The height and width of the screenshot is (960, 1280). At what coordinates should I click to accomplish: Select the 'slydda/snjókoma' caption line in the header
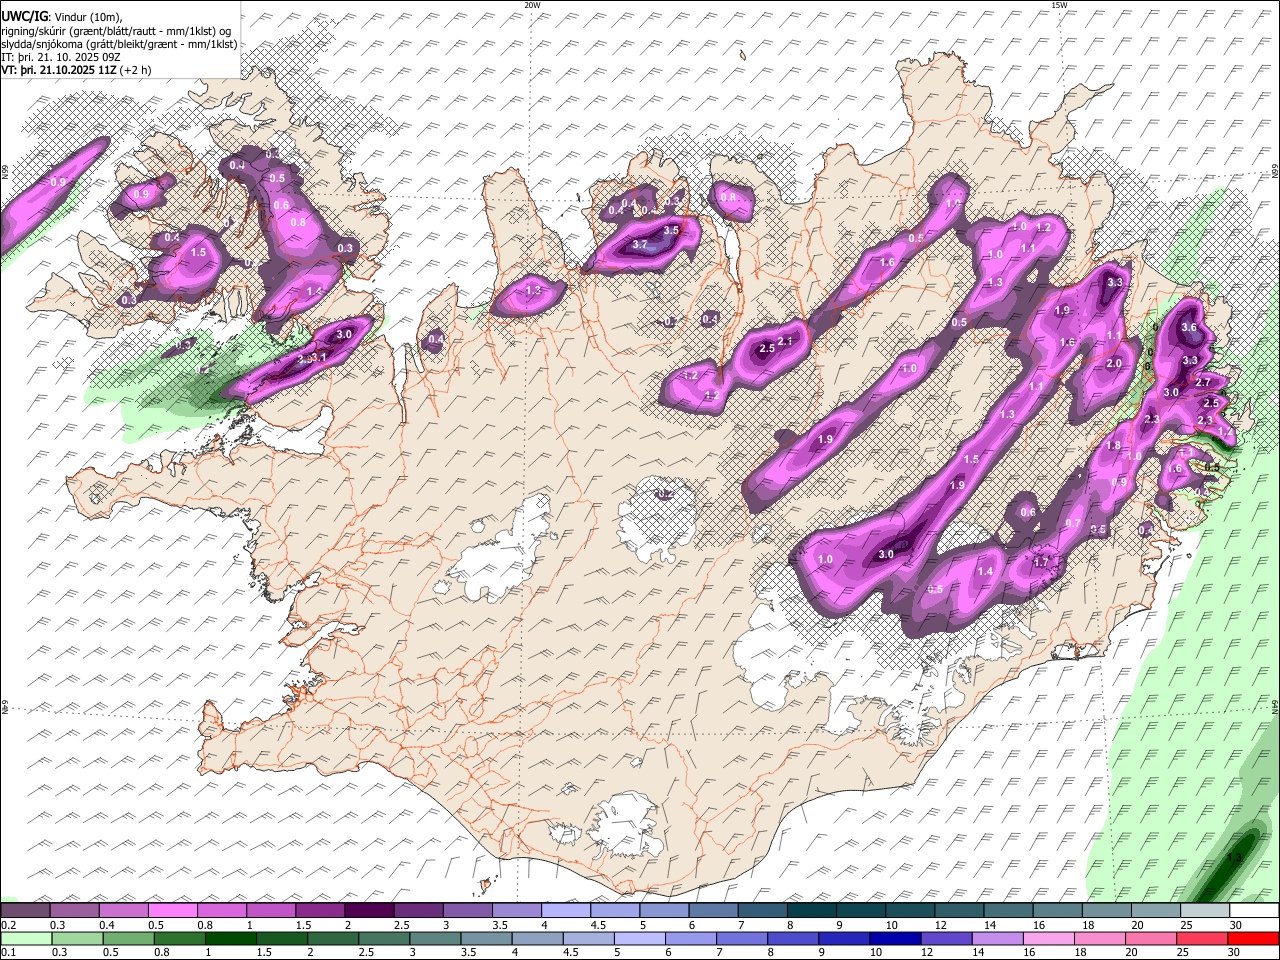119,44
